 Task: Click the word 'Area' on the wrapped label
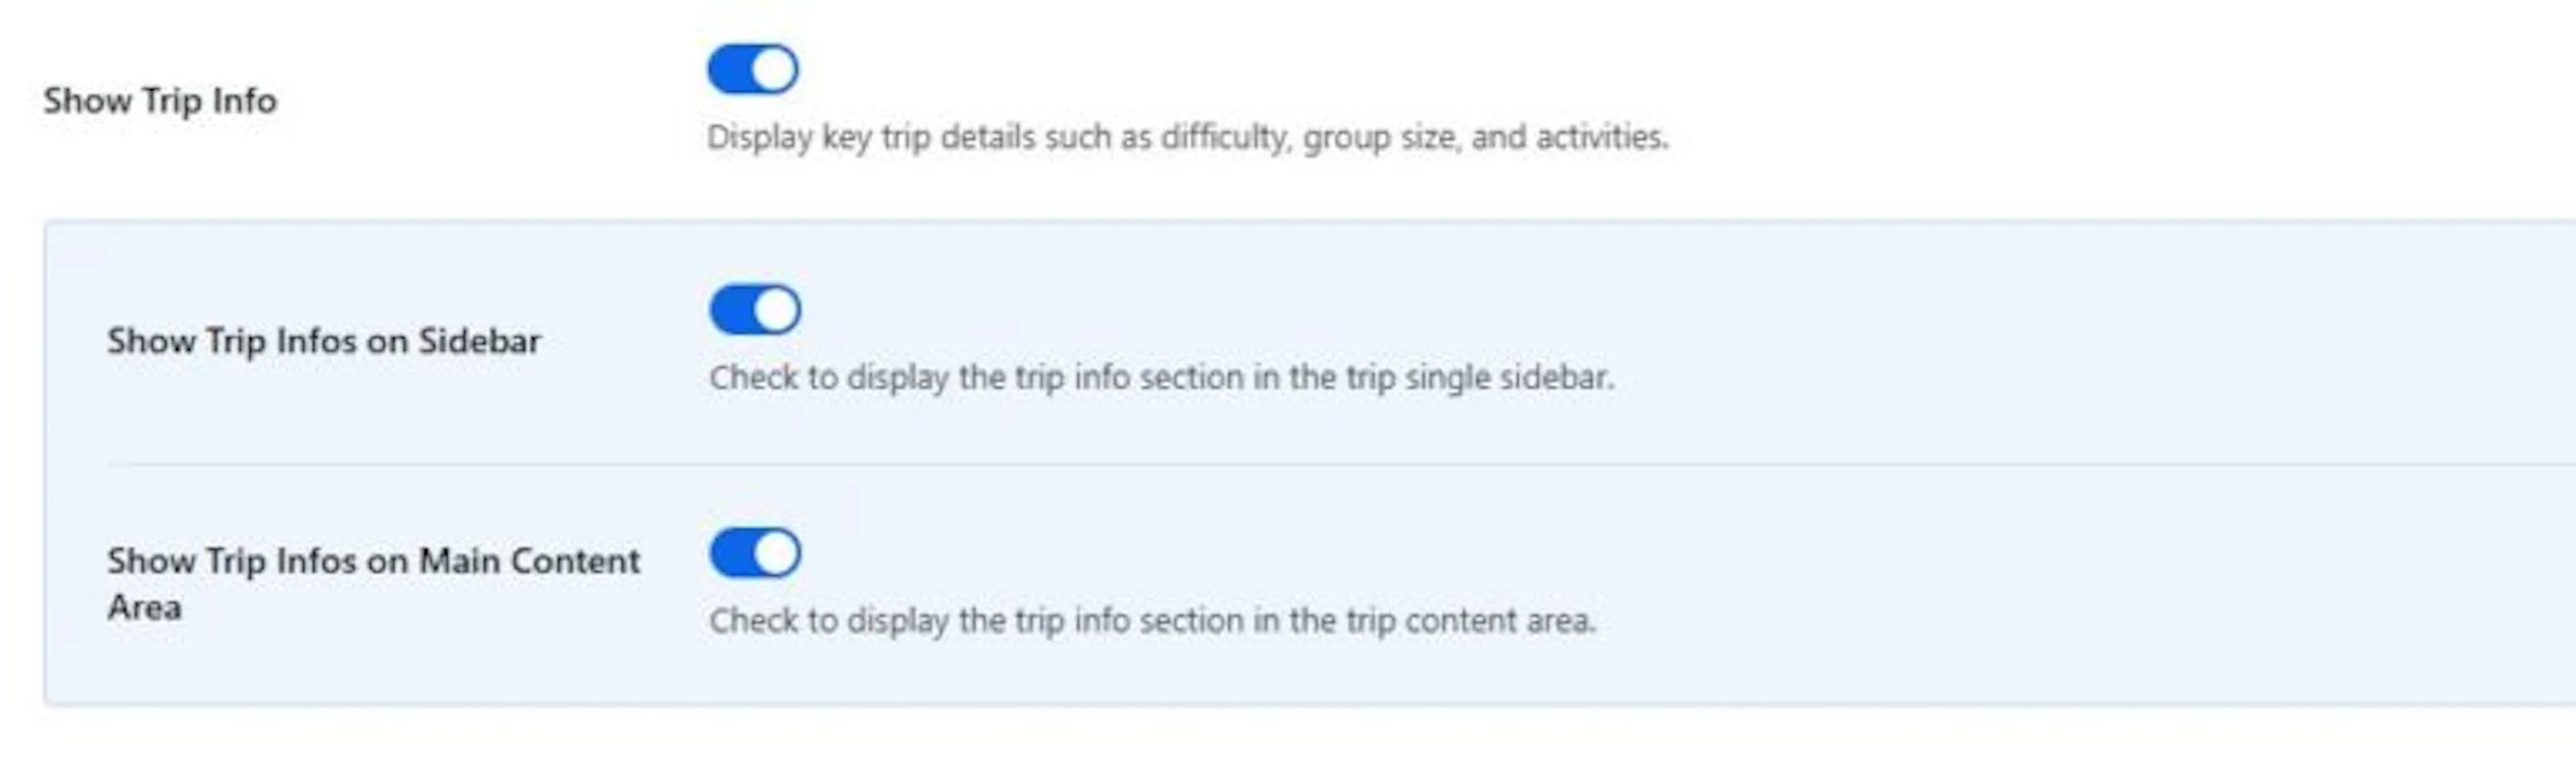click(x=145, y=607)
